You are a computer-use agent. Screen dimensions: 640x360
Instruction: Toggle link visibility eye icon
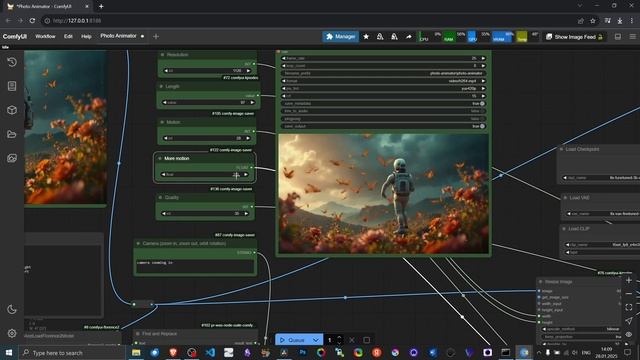[629, 334]
